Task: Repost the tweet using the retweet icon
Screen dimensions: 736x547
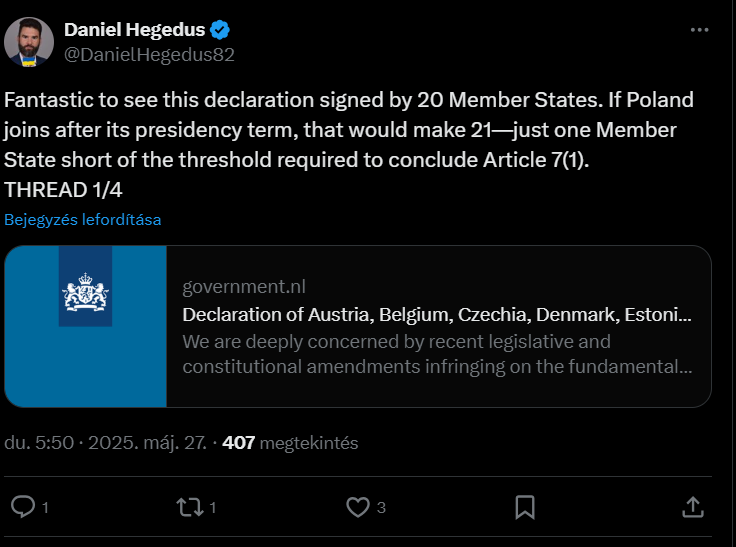Action: (x=190, y=507)
